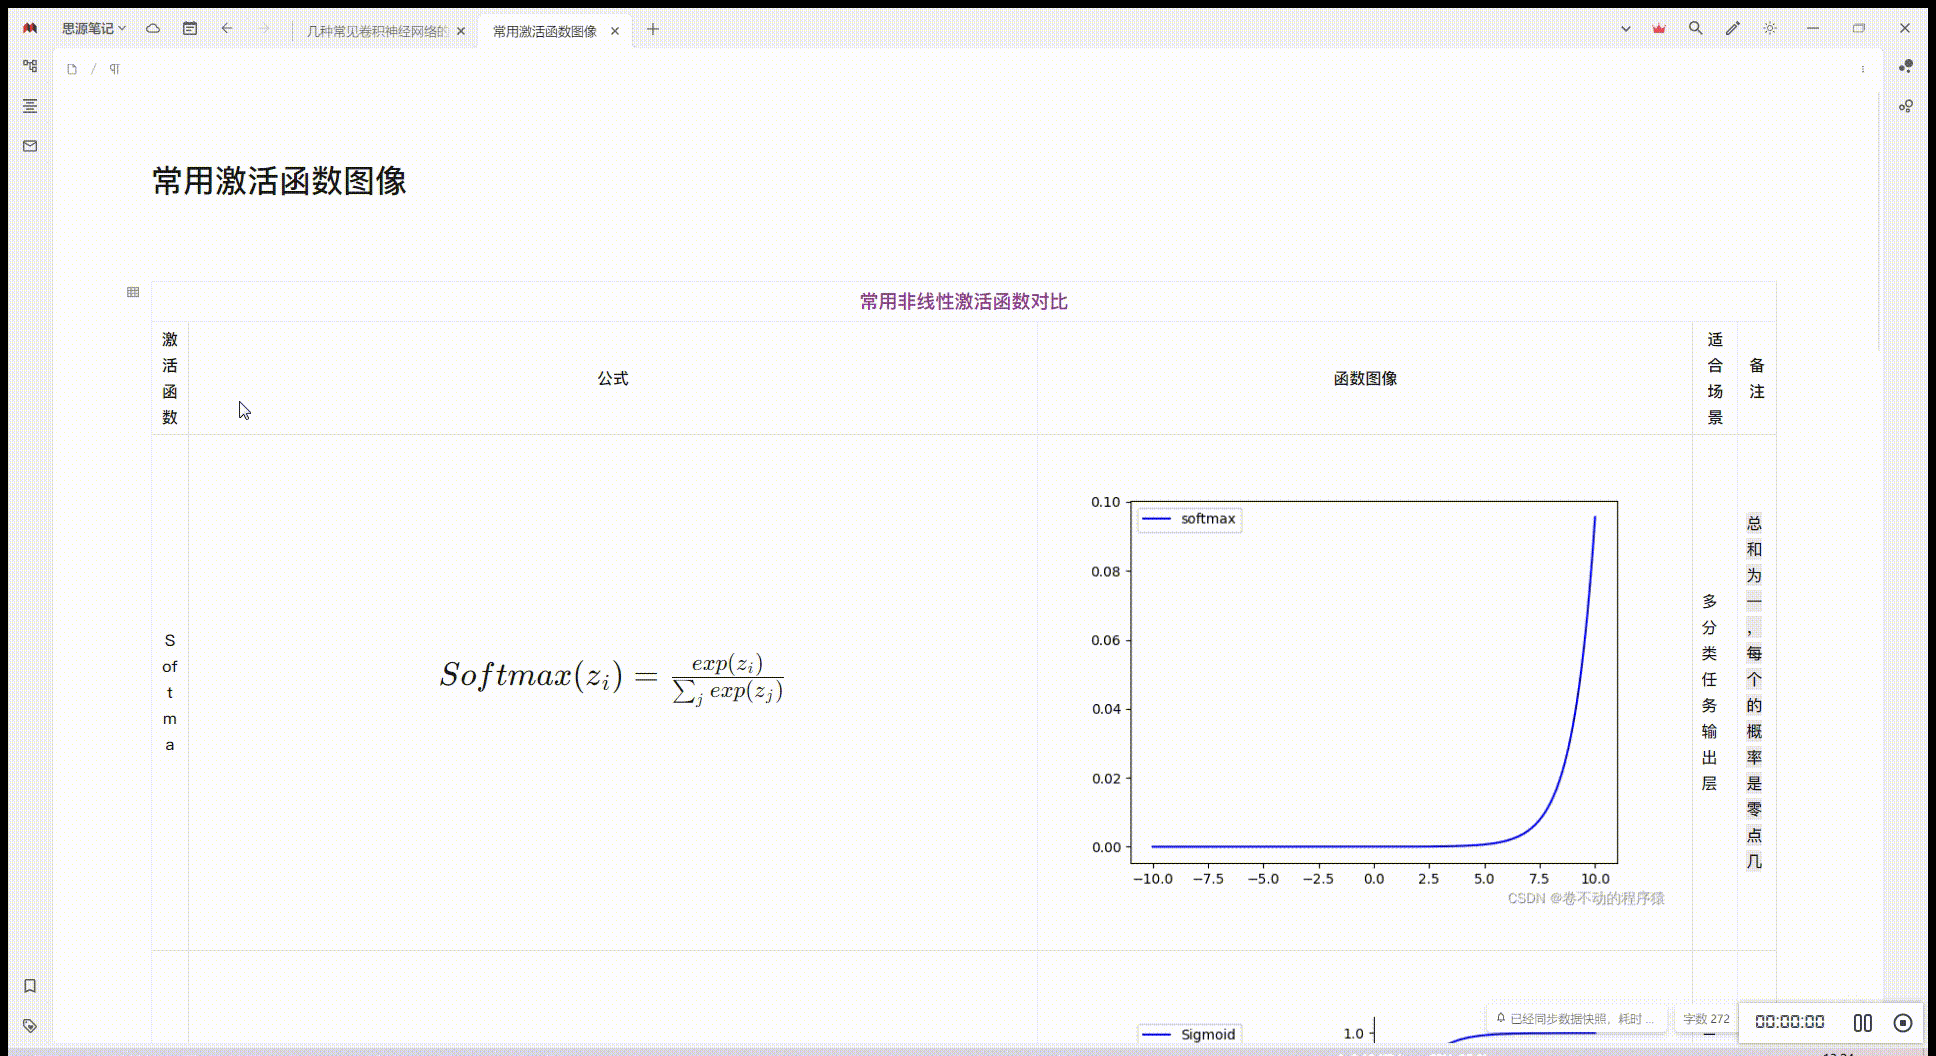Open the daily note calendar icon
This screenshot has height=1056, width=1936.
190,28
